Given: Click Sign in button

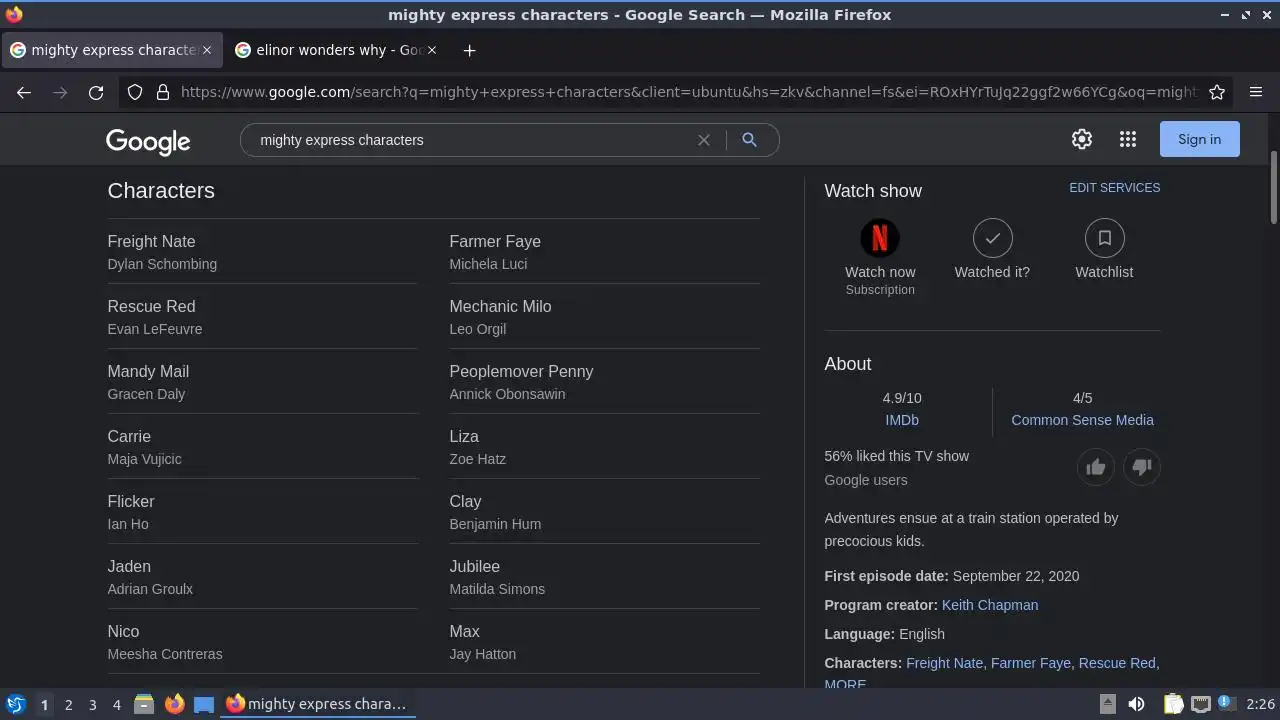Looking at the screenshot, I should click(x=1199, y=139).
